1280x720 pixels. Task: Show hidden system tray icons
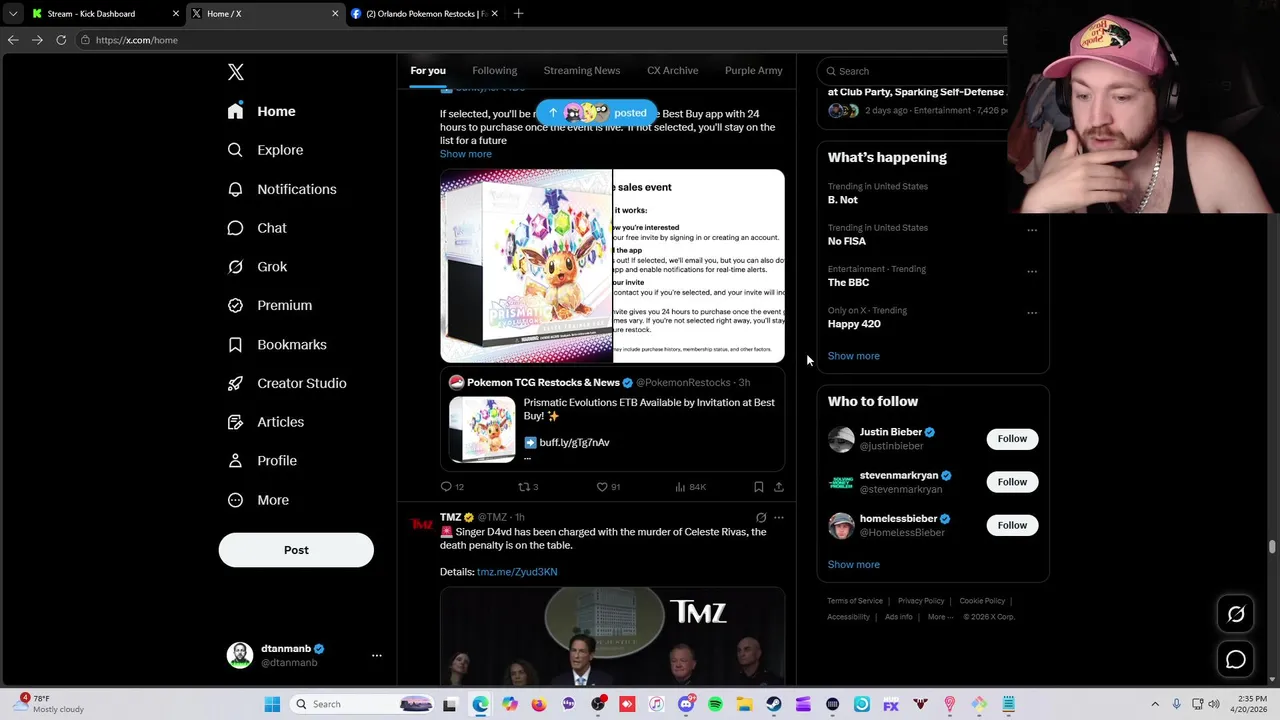(x=1155, y=704)
